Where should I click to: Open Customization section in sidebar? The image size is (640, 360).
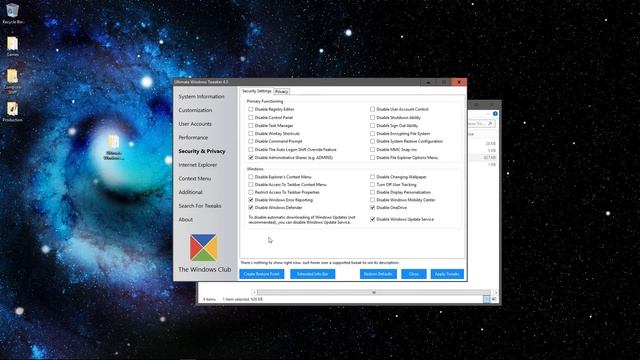tap(195, 110)
